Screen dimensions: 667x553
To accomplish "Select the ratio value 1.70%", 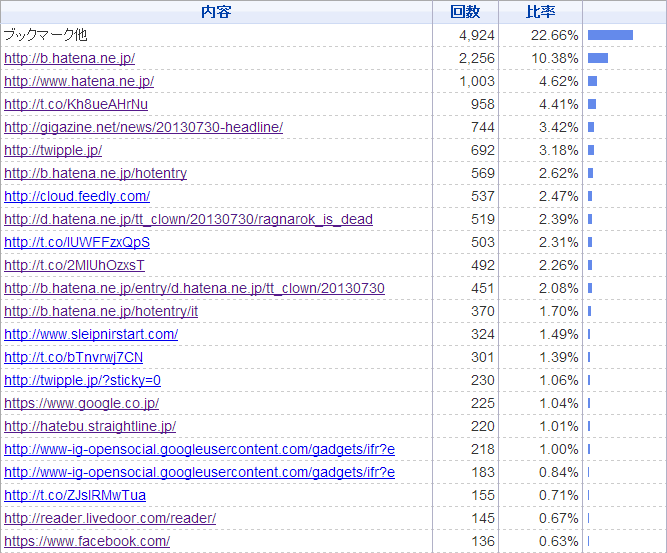I will (x=559, y=311).
